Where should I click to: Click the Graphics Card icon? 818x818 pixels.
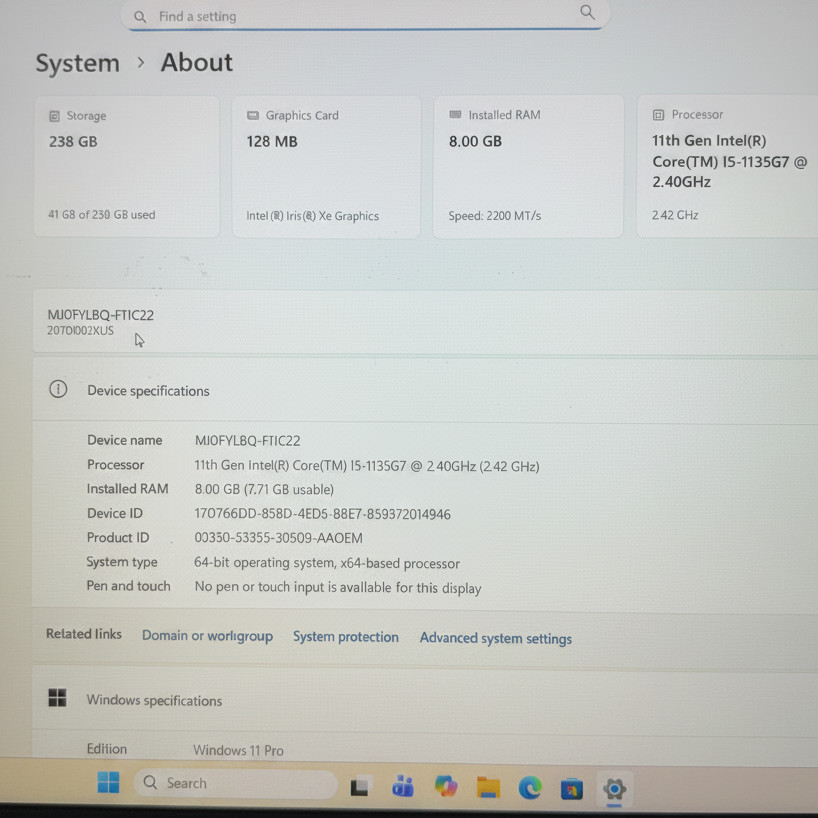pos(252,115)
